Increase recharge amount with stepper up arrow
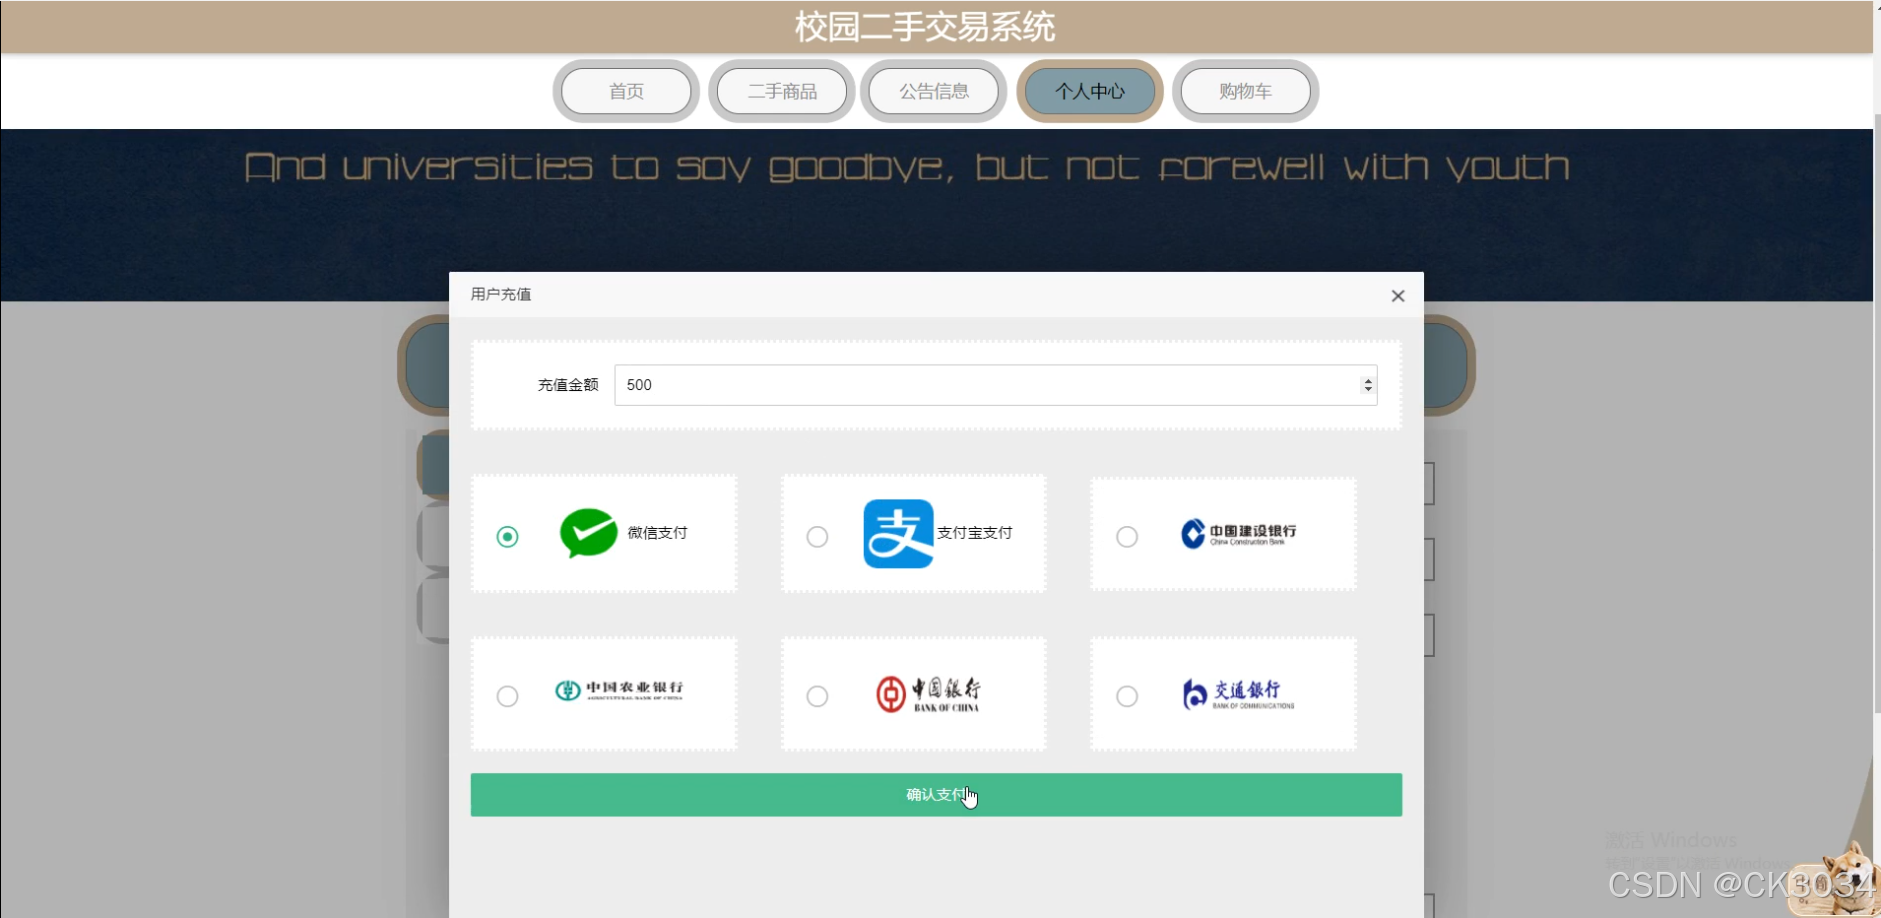Viewport: 1881px width, 918px height. [x=1368, y=380]
